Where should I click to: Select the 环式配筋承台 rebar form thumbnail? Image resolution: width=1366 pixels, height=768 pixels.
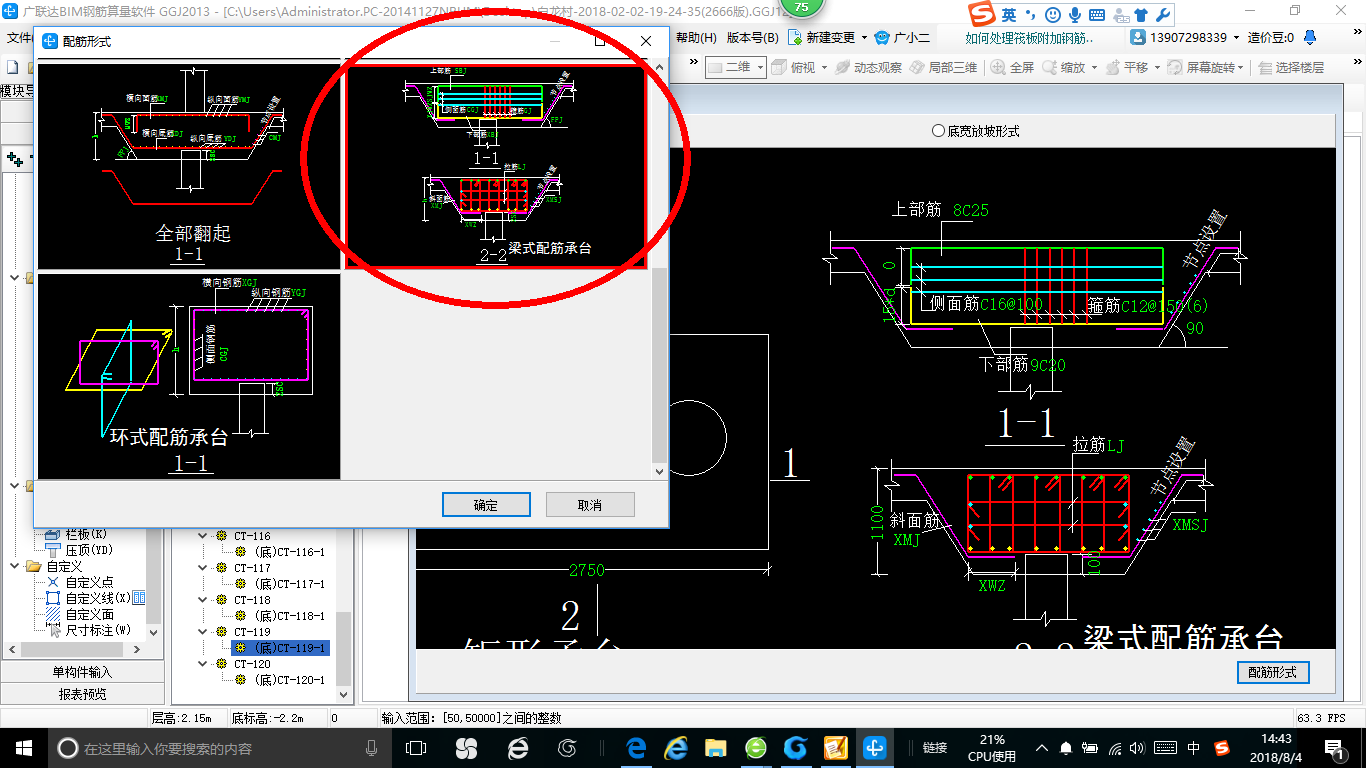click(189, 376)
